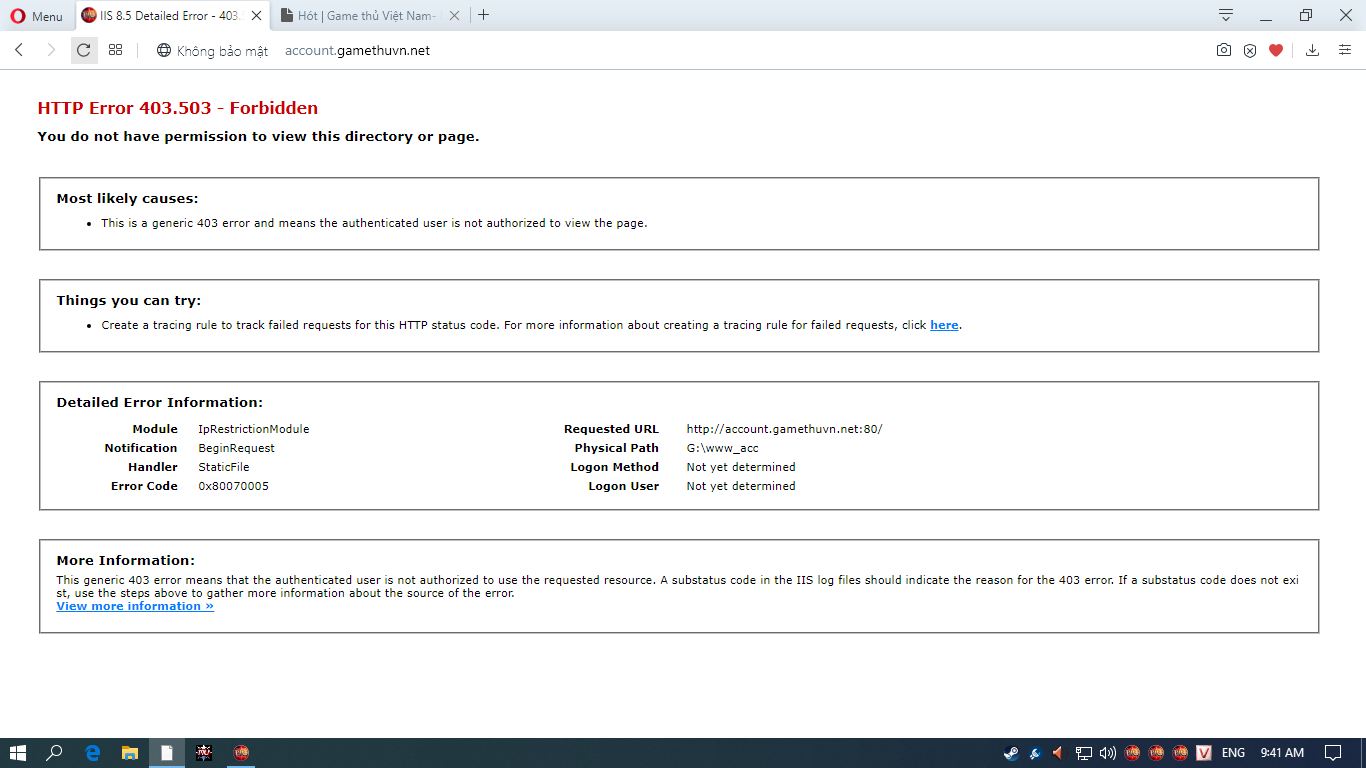Open 'View more information »' link
The width and height of the screenshot is (1366, 768).
135,606
